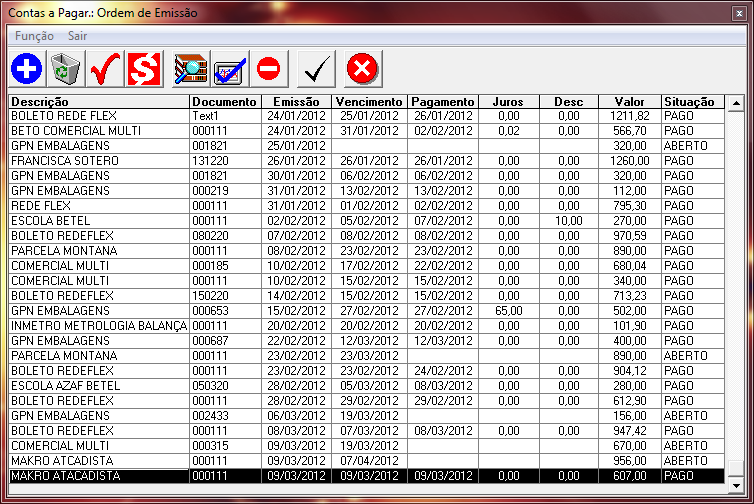This screenshot has height=504, width=754.
Task: Click the Desc cell 10,00
Action: [568, 221]
